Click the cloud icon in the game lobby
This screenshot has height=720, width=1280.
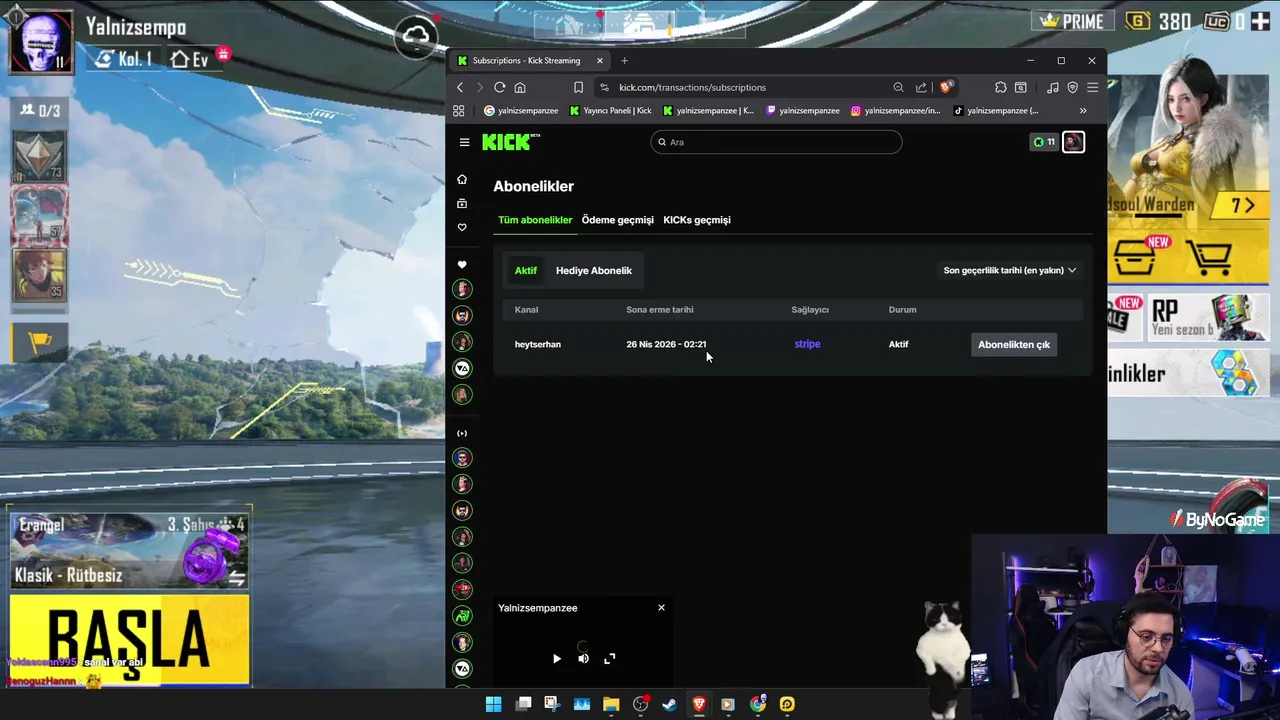click(x=416, y=38)
